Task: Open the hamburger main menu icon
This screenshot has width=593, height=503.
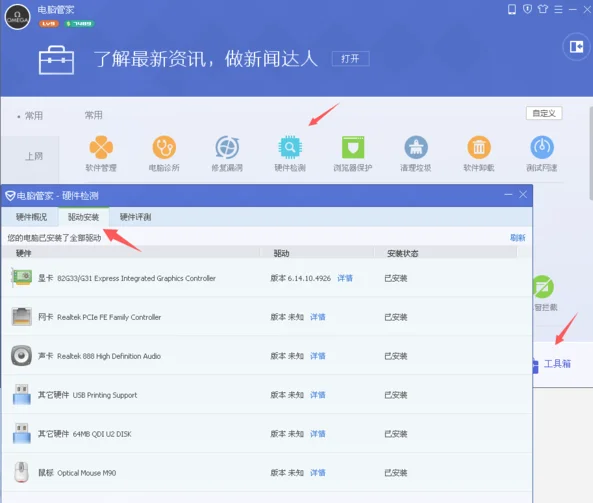Action: tap(558, 9)
